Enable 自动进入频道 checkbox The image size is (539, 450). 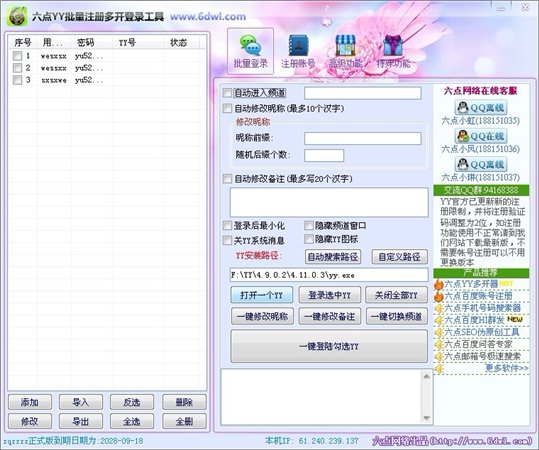tap(227, 93)
